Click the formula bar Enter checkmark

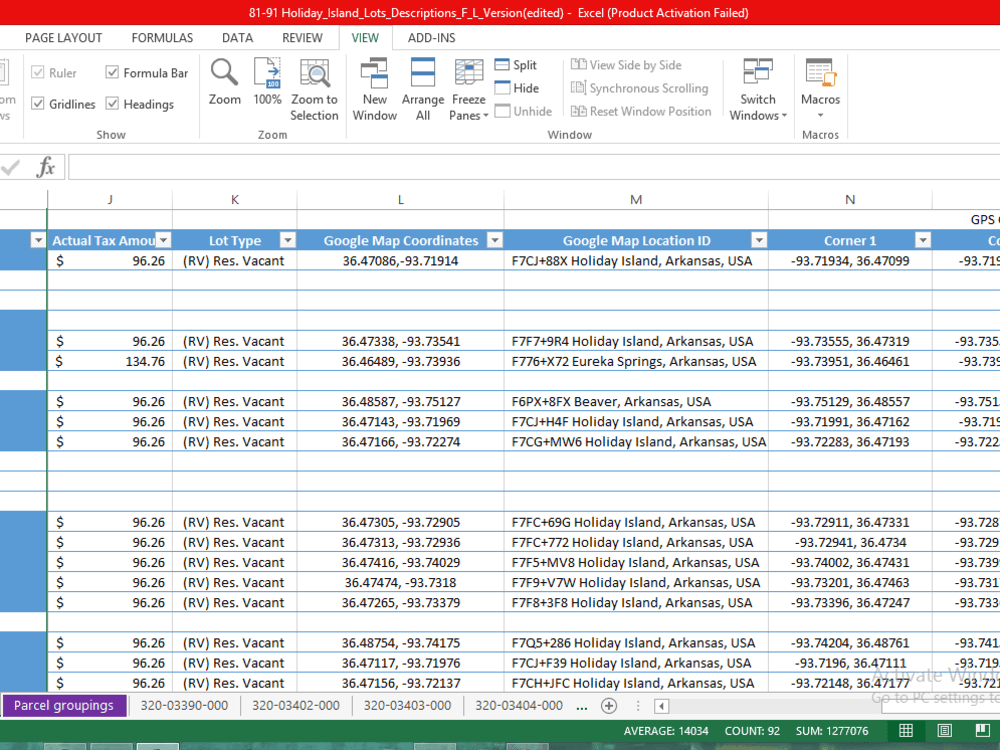tap(10, 168)
